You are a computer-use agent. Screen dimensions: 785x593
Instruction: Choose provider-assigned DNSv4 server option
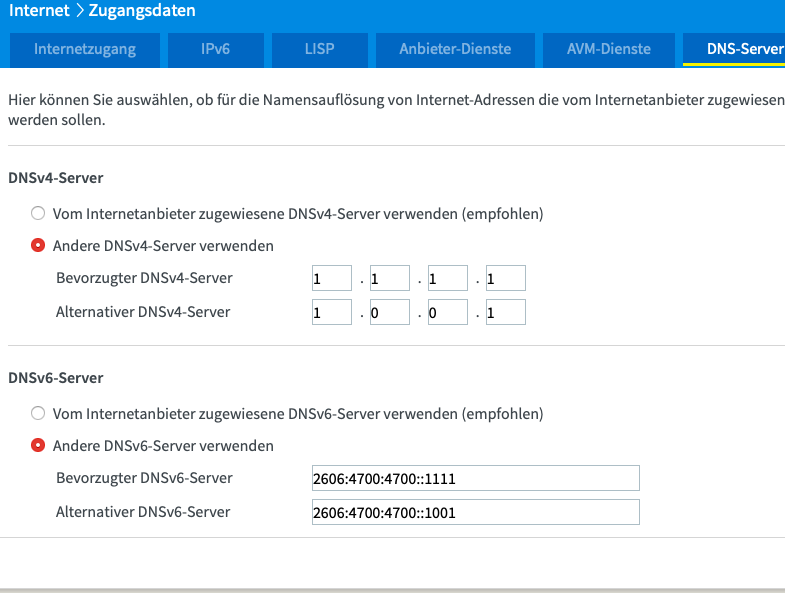(x=38, y=213)
